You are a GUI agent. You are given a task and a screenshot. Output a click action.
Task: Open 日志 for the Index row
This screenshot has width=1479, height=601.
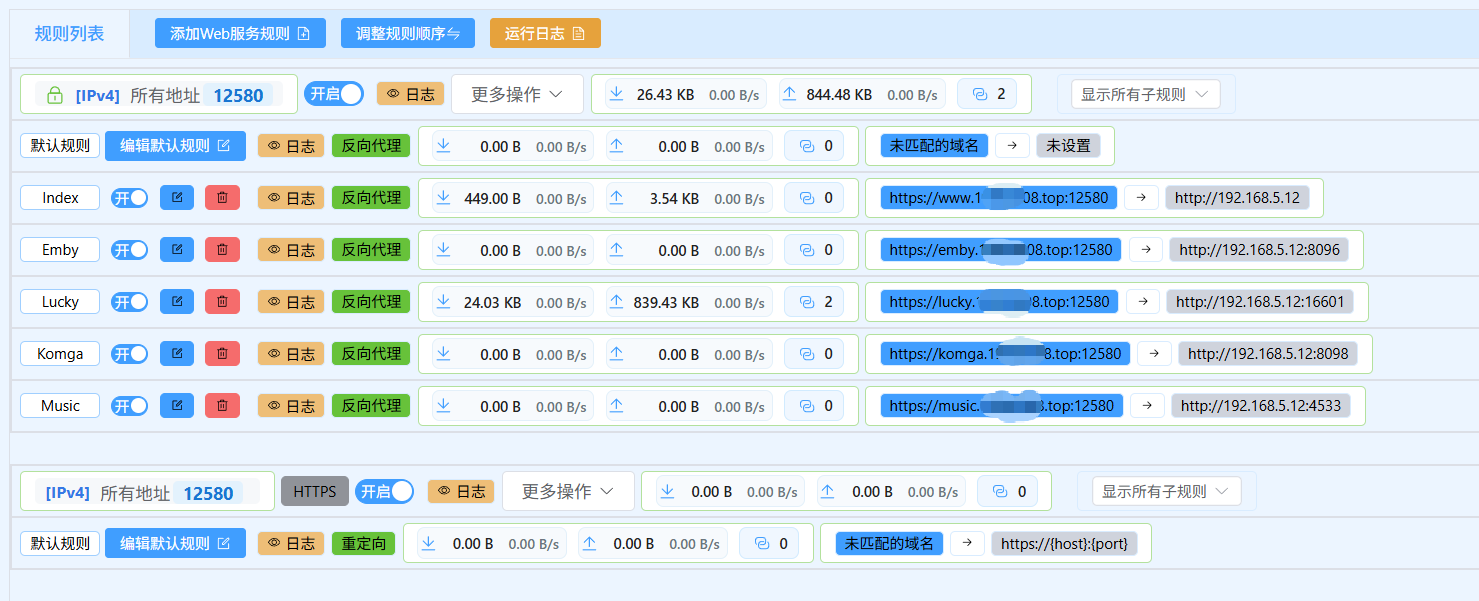291,198
